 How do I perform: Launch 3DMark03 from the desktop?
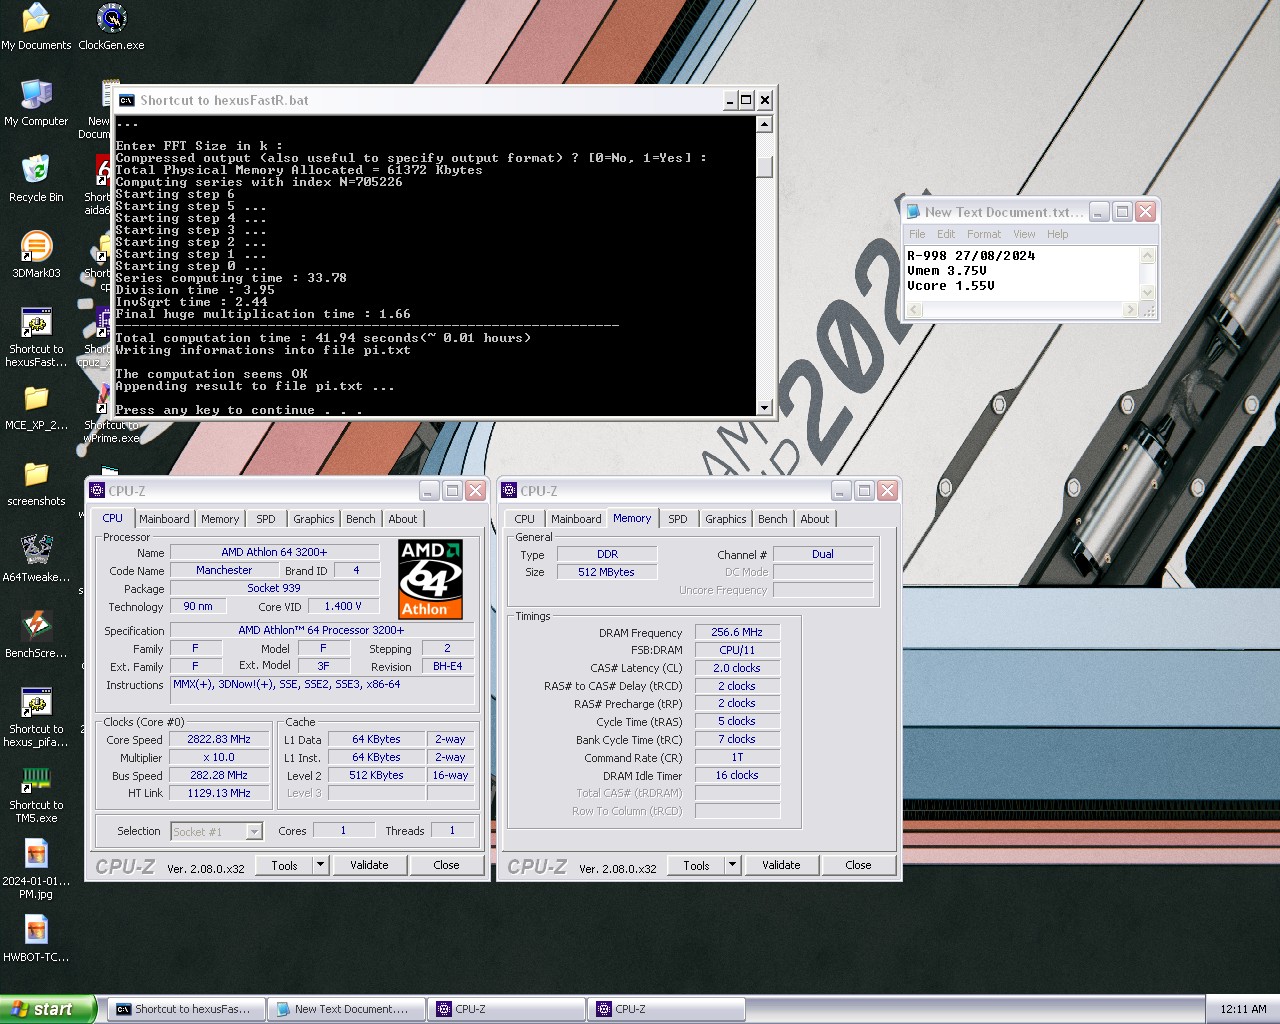pyautogui.click(x=36, y=255)
